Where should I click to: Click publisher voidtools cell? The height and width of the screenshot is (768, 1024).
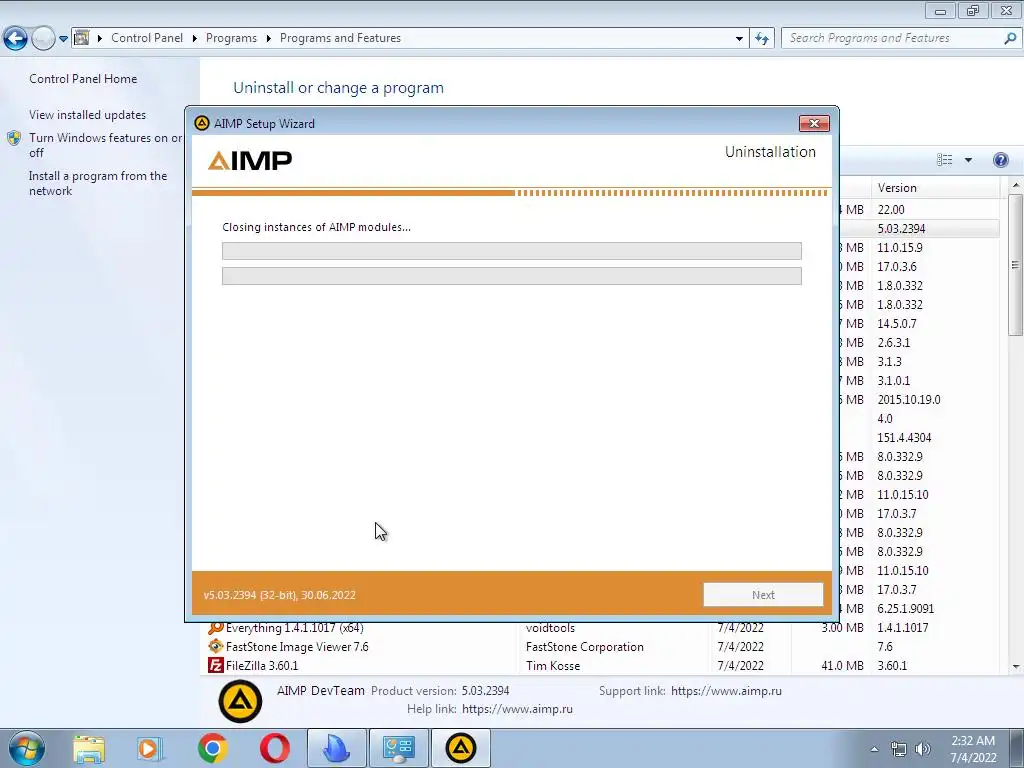point(550,628)
